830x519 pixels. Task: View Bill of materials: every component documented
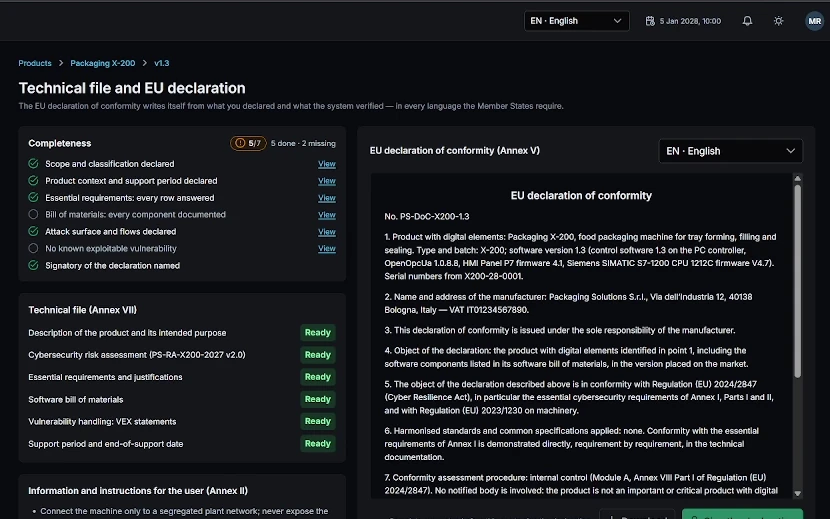click(x=327, y=215)
